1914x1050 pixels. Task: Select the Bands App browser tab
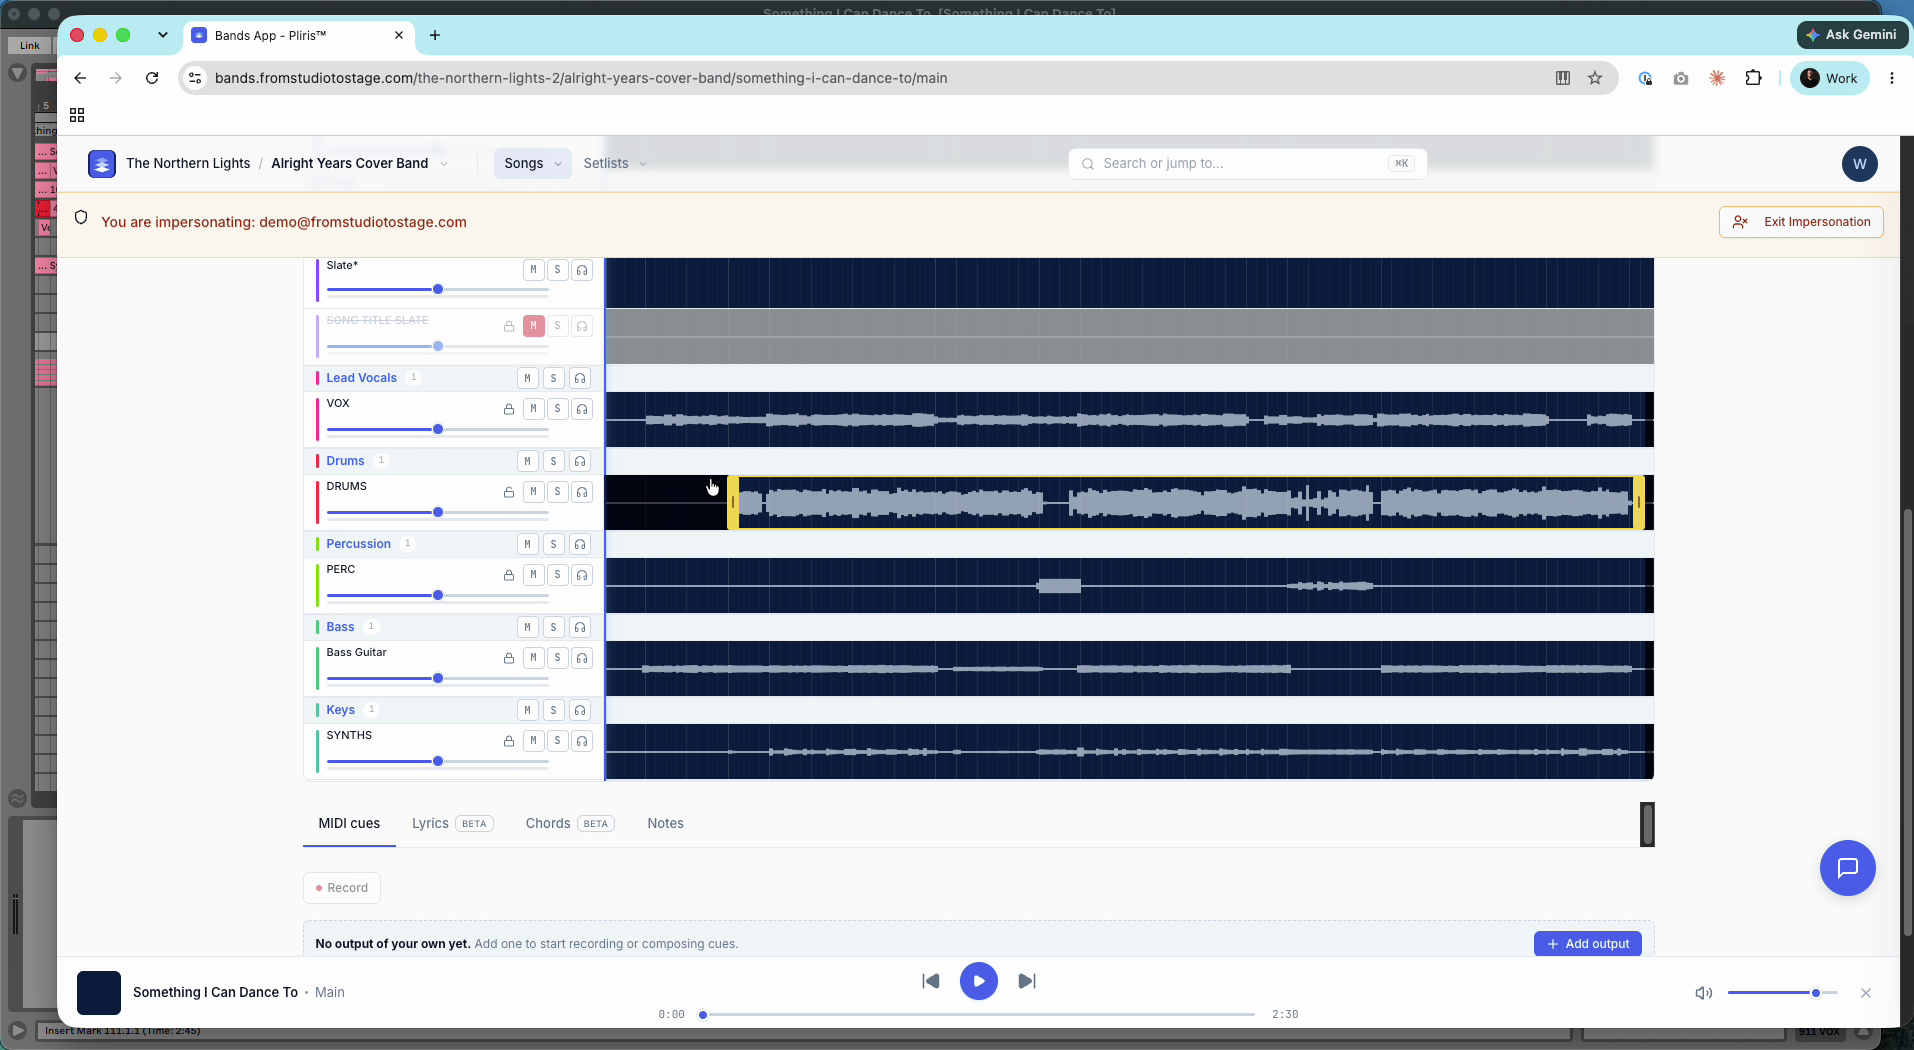[297, 35]
